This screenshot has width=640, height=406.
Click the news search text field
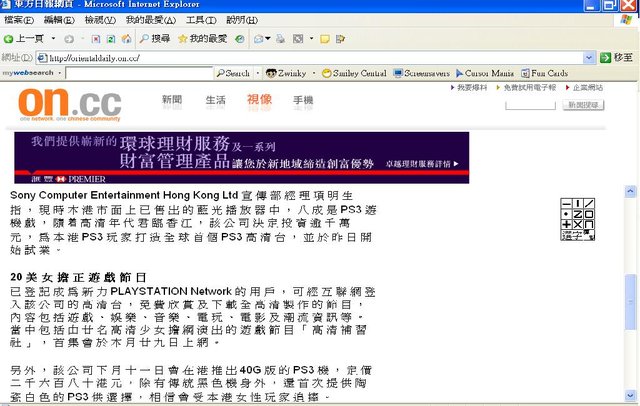click(530, 105)
